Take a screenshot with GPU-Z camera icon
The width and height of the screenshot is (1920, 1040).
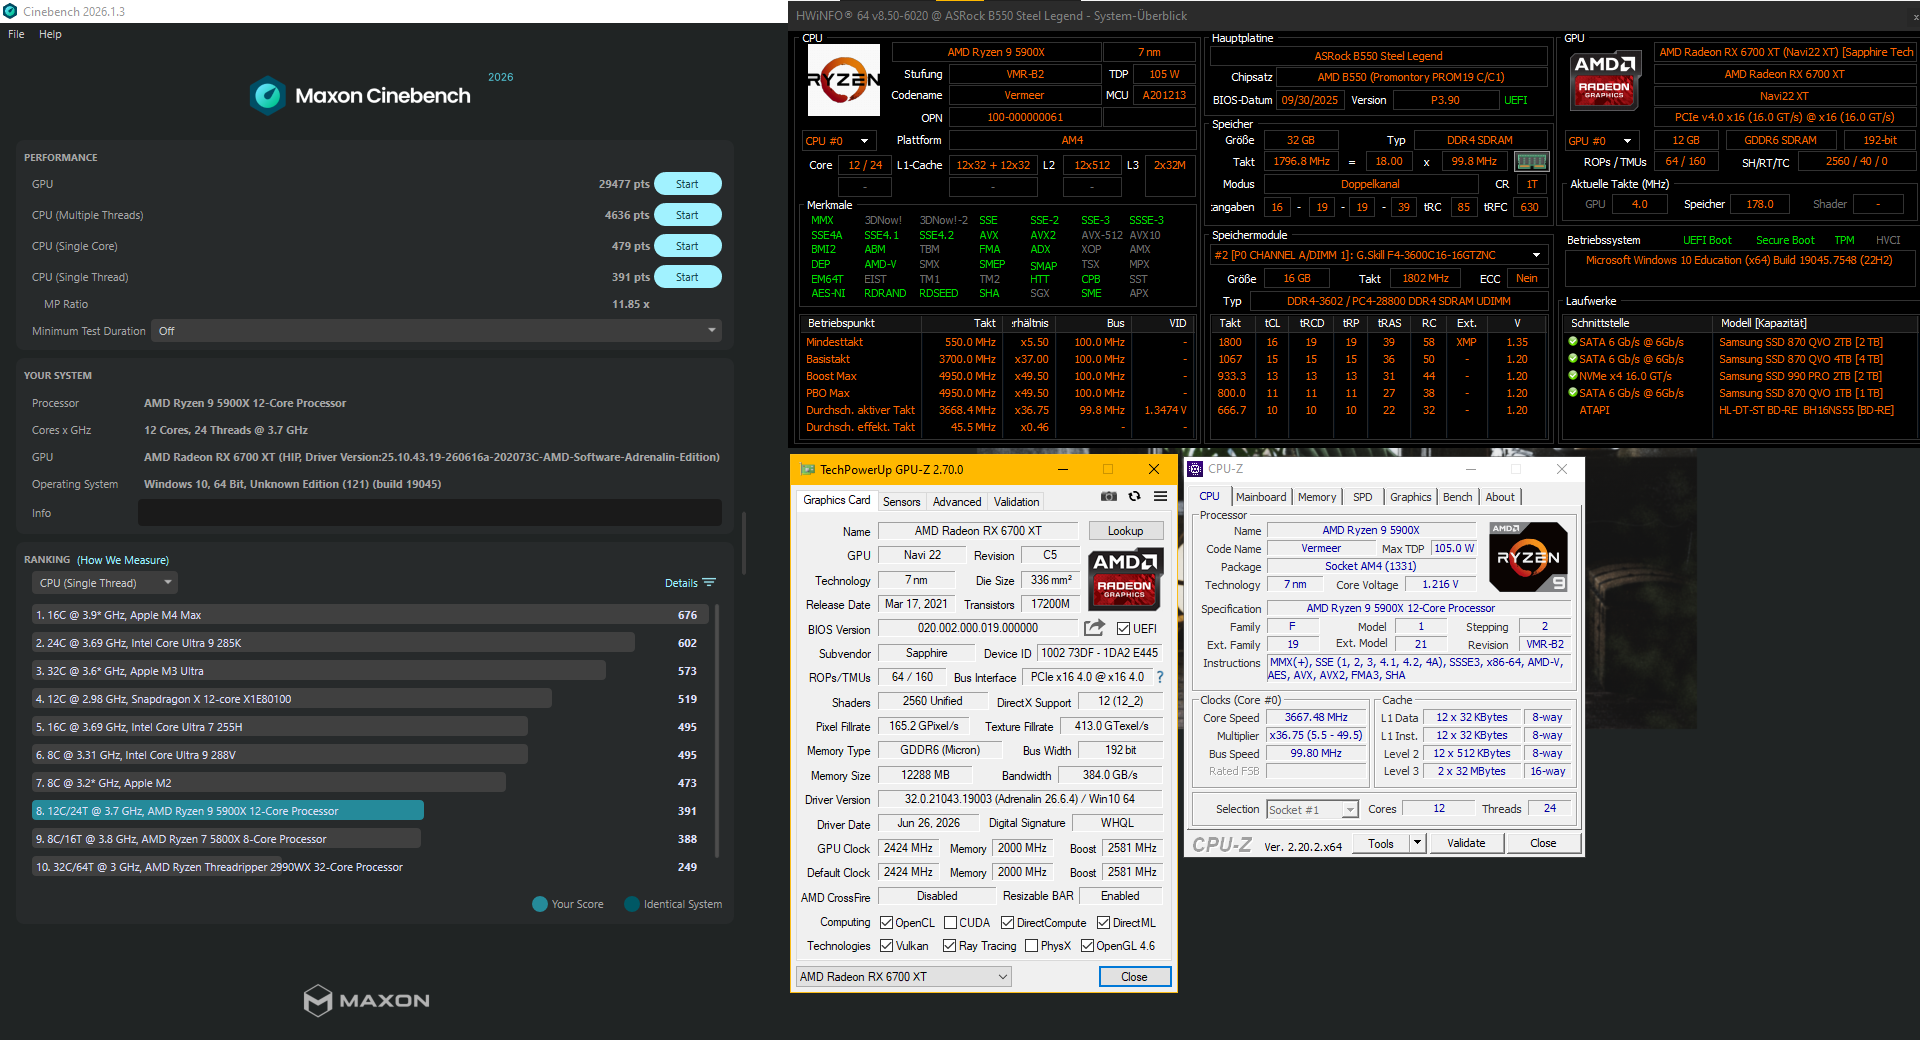click(1109, 496)
